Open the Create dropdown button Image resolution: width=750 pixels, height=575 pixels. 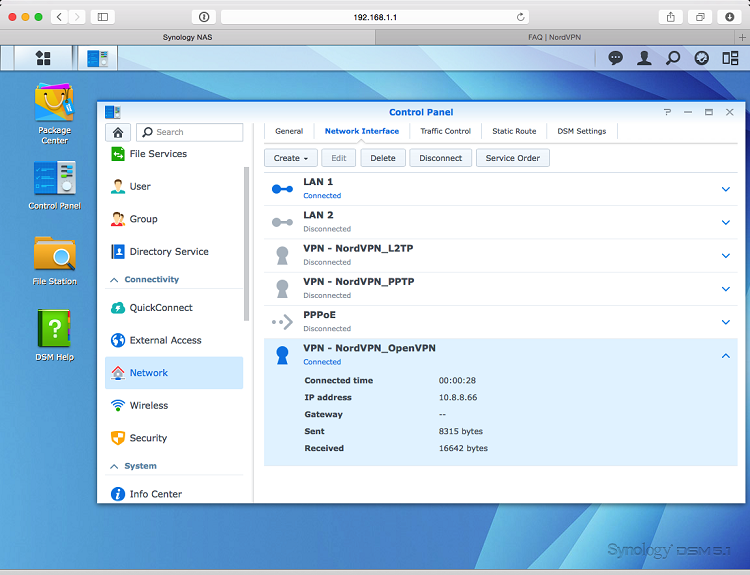291,158
